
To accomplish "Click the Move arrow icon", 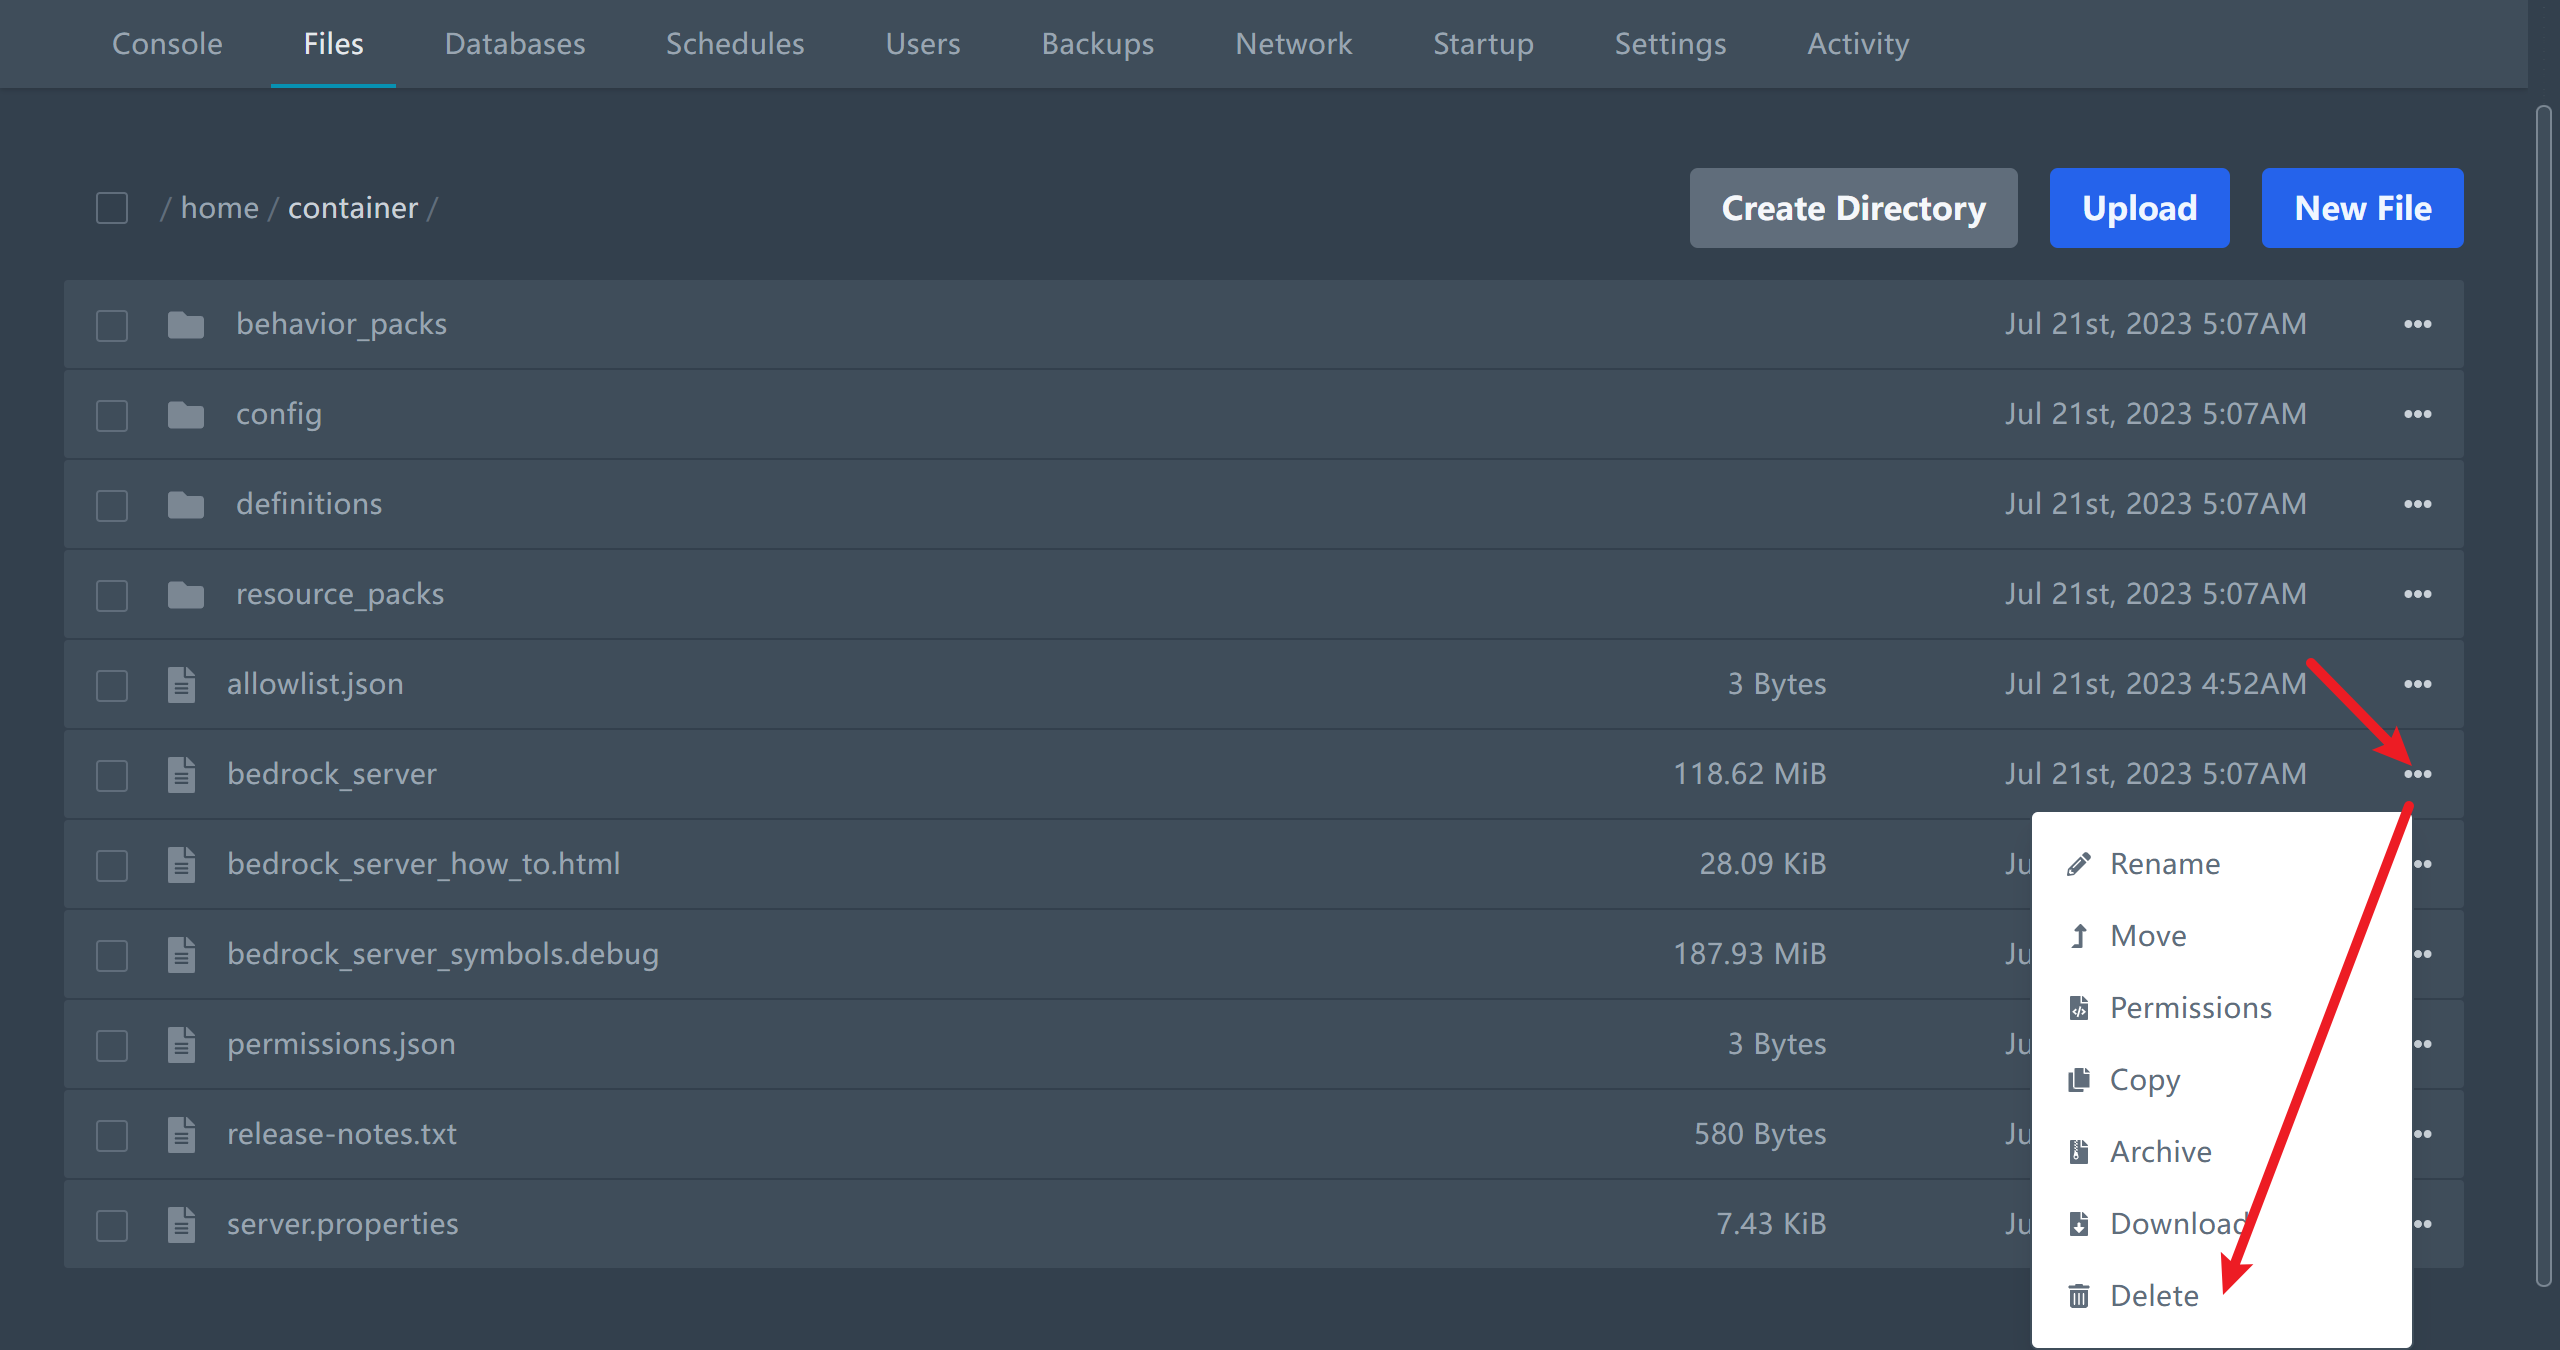I will (2079, 936).
